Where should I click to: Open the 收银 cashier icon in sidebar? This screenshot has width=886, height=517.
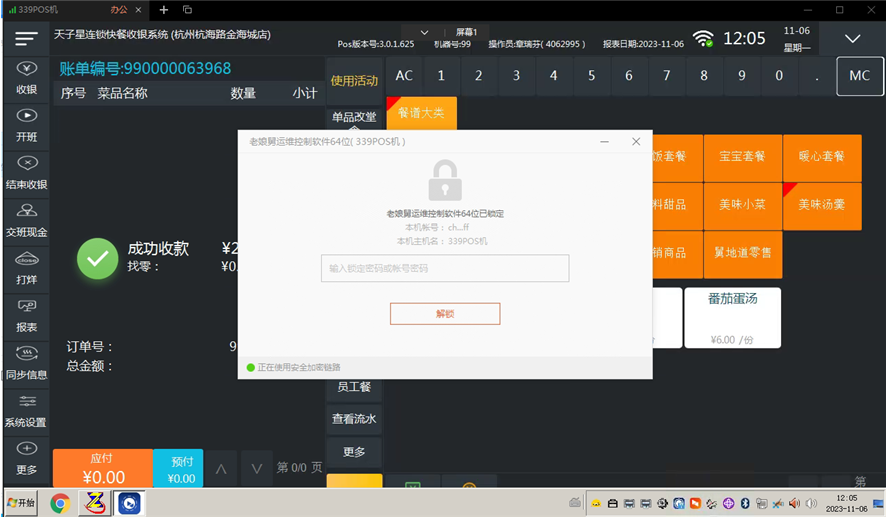tap(27, 78)
